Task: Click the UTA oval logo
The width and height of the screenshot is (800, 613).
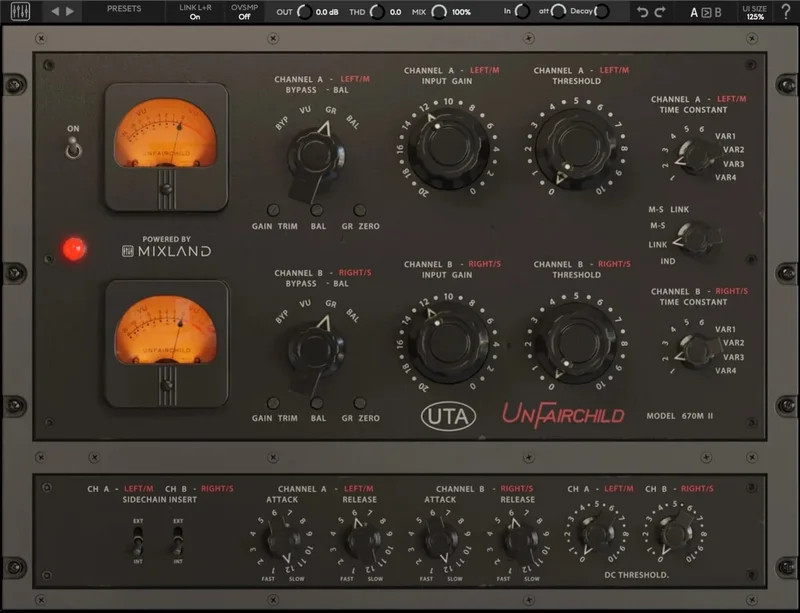Action: pos(448,416)
